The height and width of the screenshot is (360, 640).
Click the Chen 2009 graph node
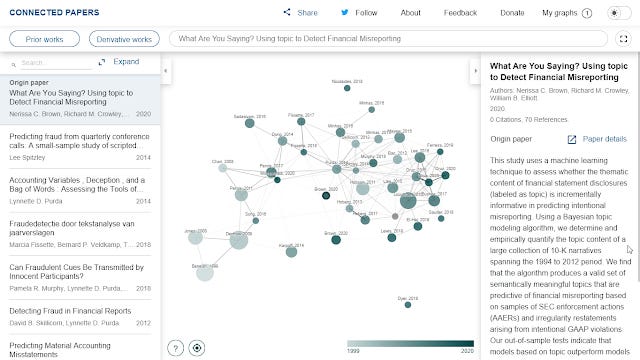222,168
